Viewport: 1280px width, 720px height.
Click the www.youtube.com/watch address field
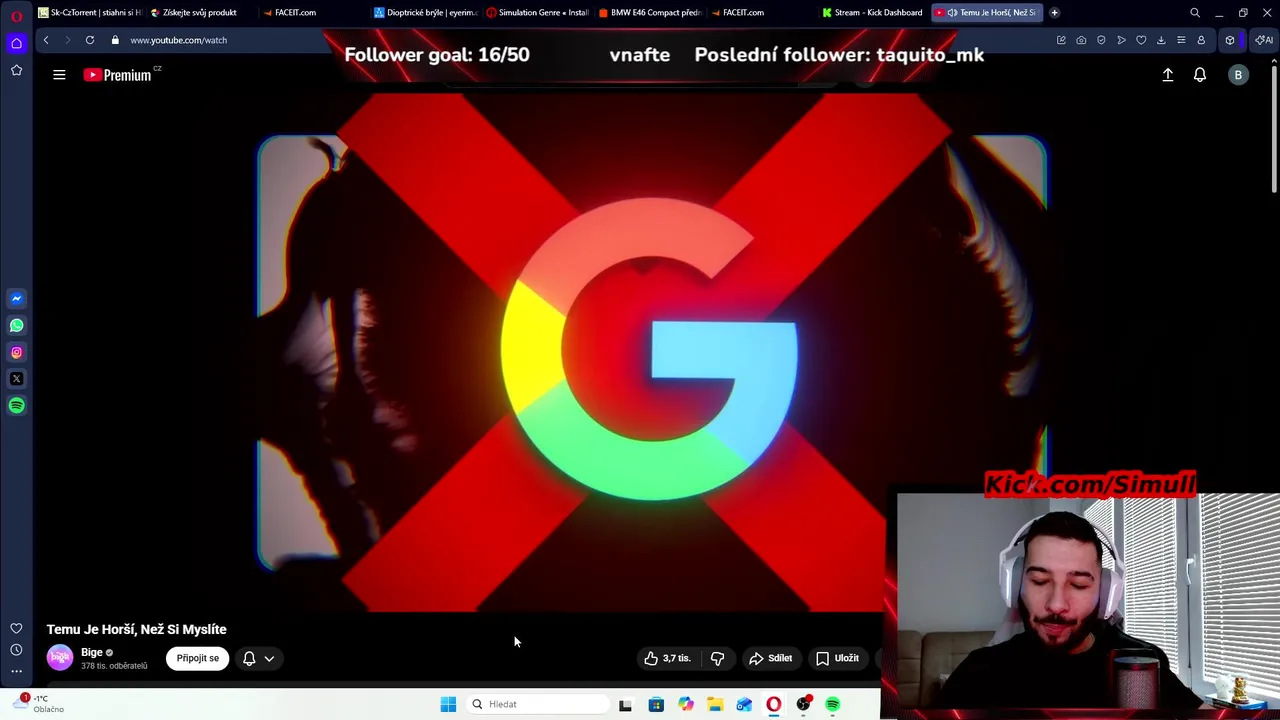pos(178,40)
